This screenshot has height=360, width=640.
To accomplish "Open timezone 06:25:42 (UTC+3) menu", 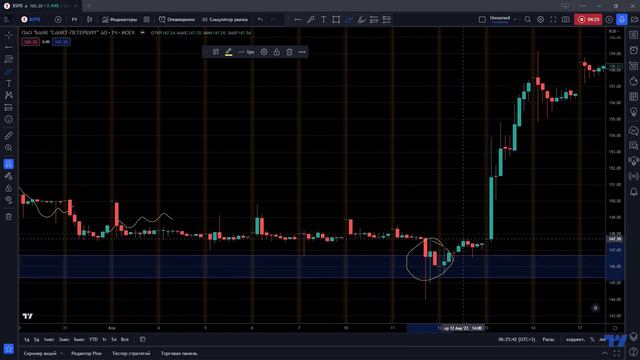I will [x=516, y=340].
